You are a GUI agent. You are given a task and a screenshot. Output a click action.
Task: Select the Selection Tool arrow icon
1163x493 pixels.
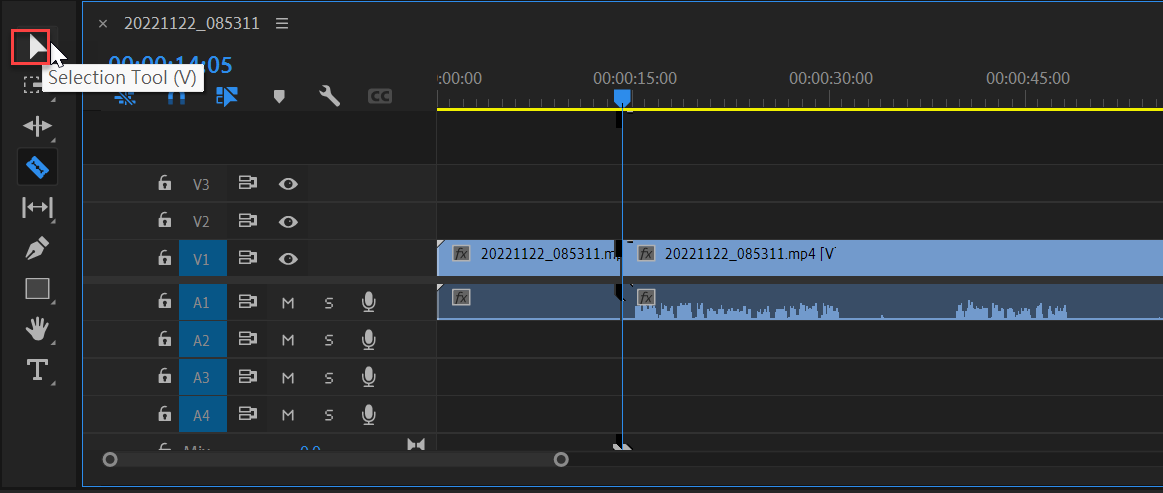click(36, 47)
